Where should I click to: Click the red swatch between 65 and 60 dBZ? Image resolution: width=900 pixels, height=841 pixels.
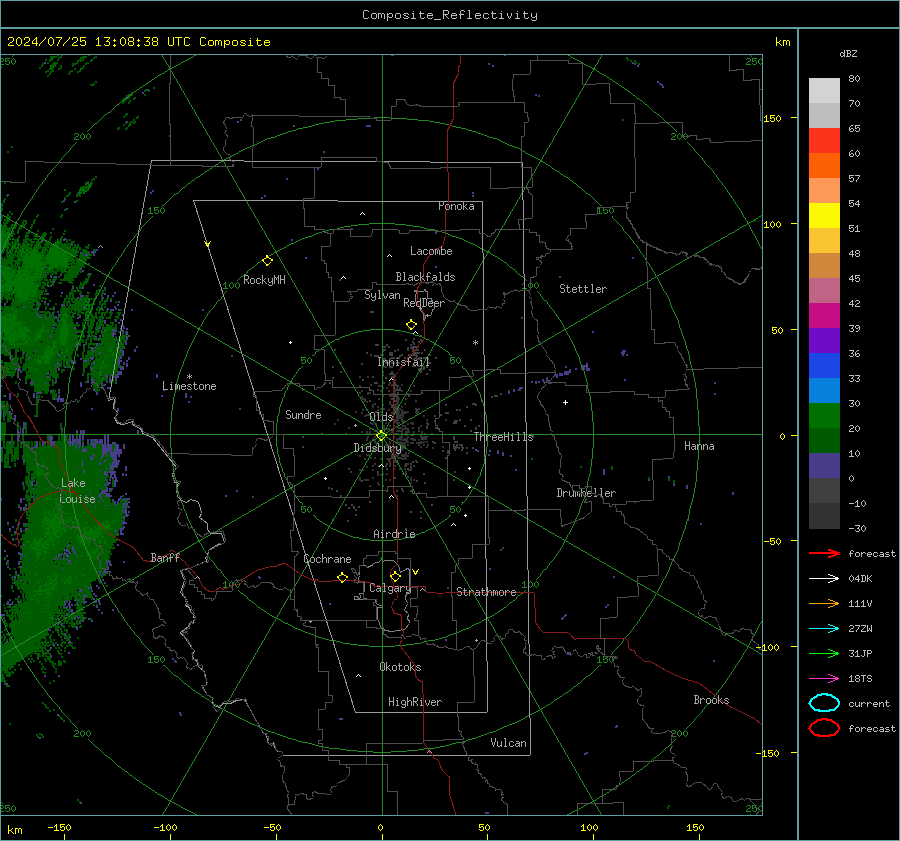pos(824,141)
